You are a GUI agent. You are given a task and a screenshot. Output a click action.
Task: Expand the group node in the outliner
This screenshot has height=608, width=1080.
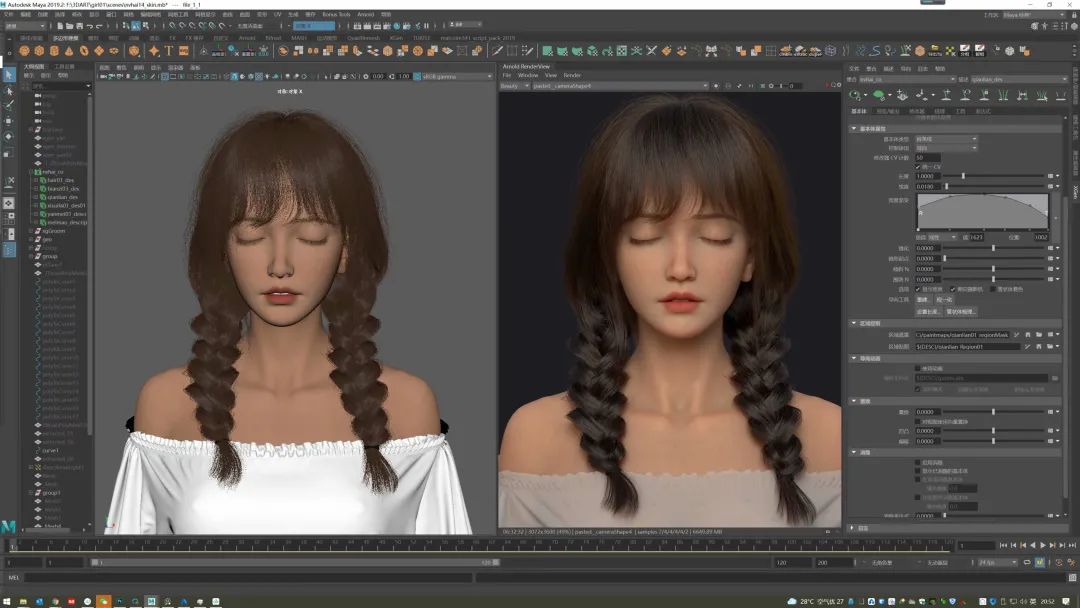pos(32,256)
